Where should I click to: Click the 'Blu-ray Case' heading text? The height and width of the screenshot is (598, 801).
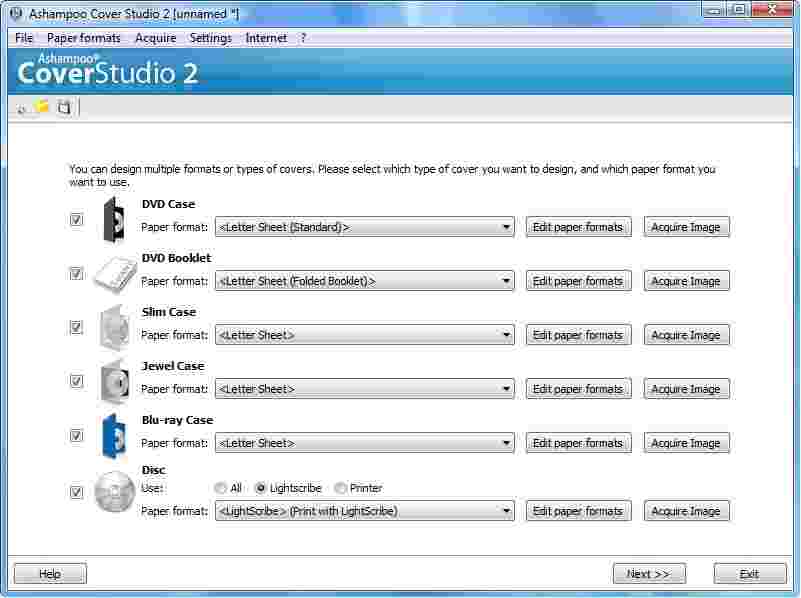pos(177,420)
